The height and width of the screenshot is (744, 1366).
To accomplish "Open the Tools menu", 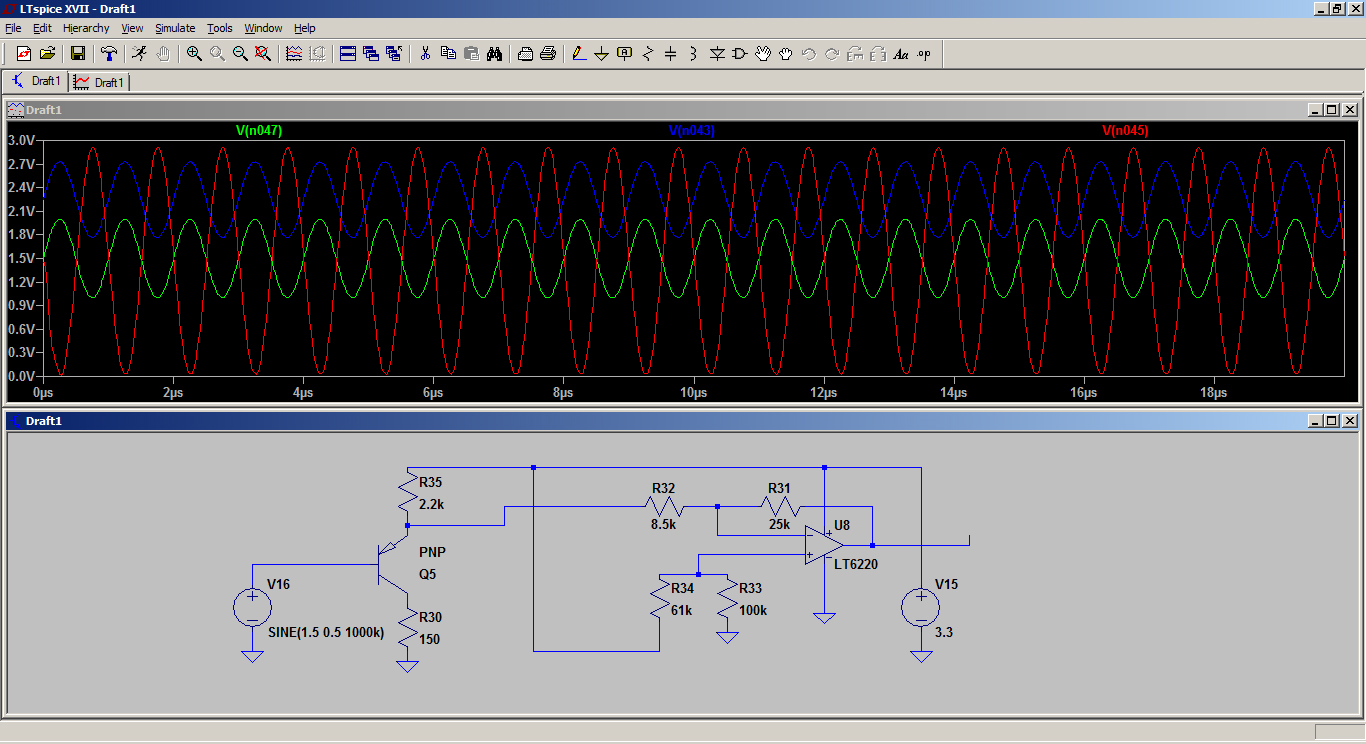I will [x=220, y=28].
